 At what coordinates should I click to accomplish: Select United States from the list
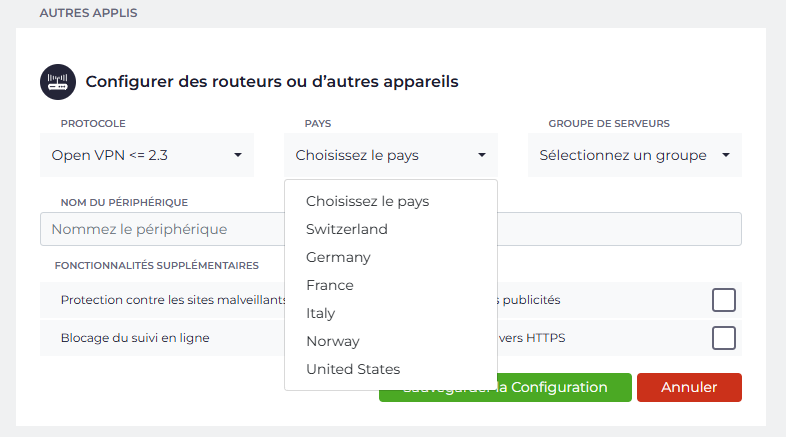click(353, 369)
